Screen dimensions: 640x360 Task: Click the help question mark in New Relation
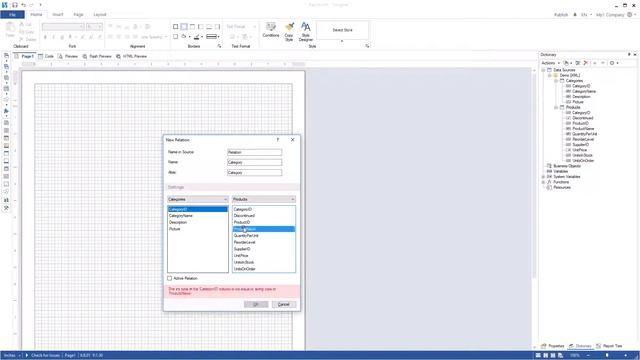(x=278, y=140)
